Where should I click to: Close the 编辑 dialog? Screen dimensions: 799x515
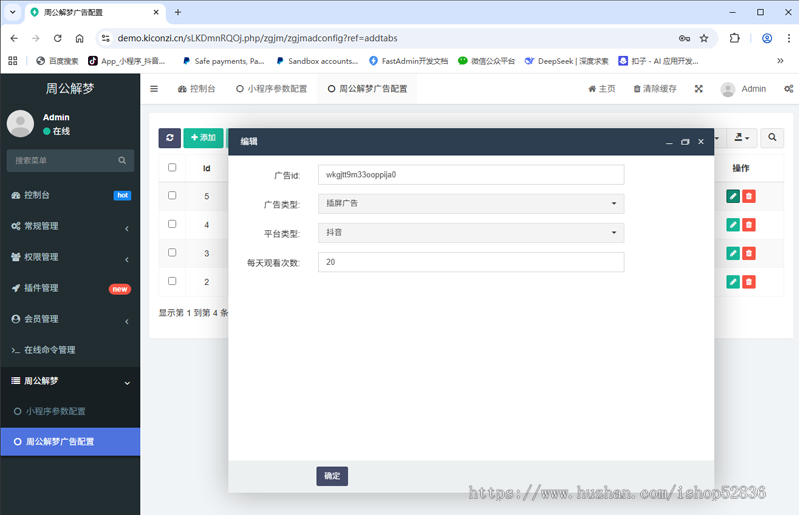click(x=701, y=142)
